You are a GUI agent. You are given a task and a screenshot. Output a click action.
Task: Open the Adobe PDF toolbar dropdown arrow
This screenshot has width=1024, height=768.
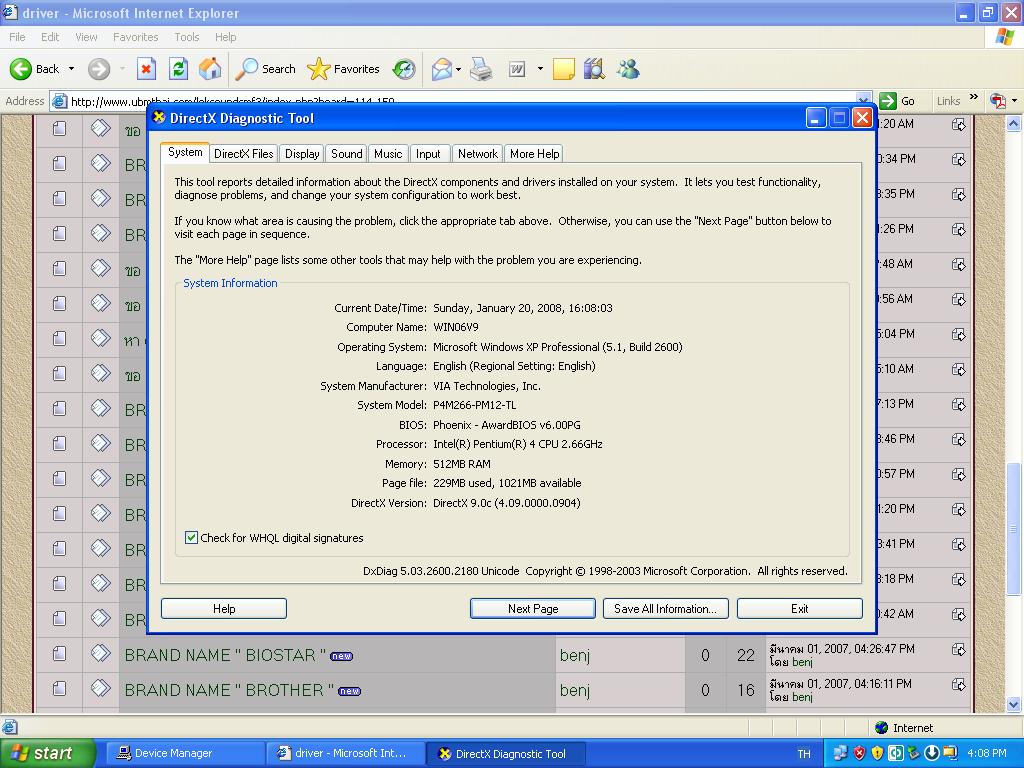(x=1014, y=101)
